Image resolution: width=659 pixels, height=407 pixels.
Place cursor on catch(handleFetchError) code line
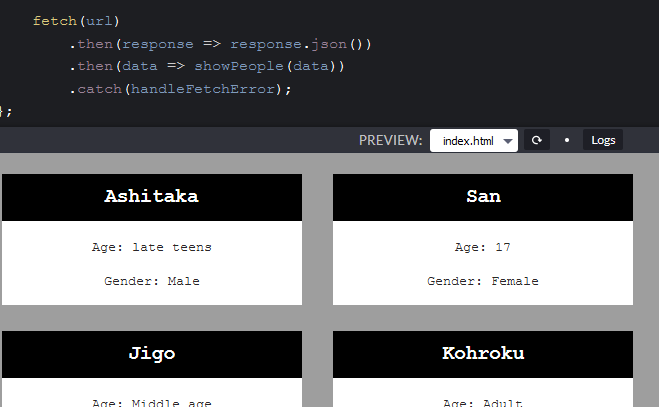click(180, 89)
